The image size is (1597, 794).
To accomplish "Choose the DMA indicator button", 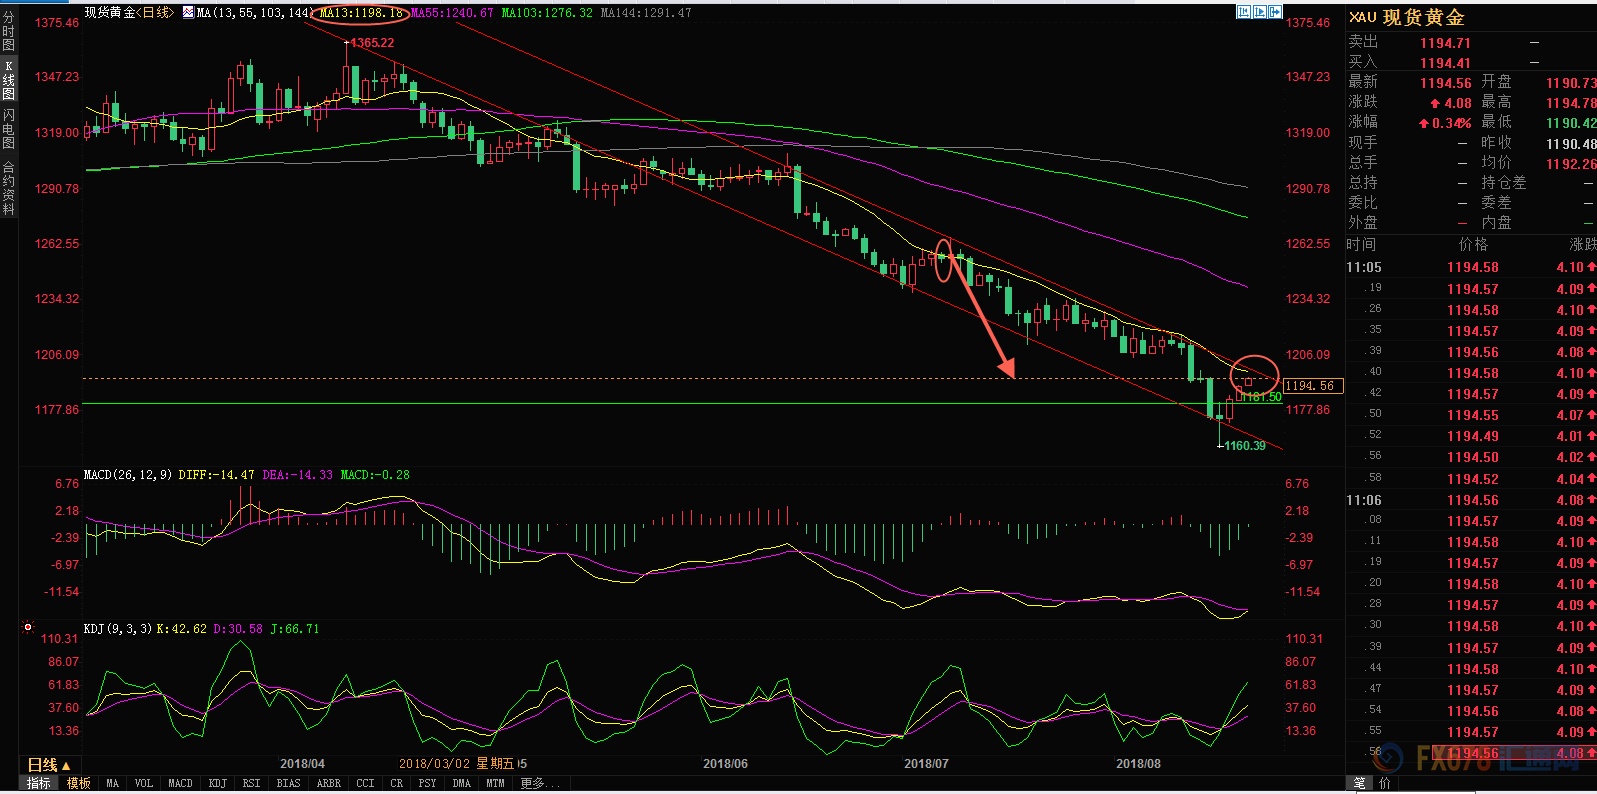I will [461, 783].
